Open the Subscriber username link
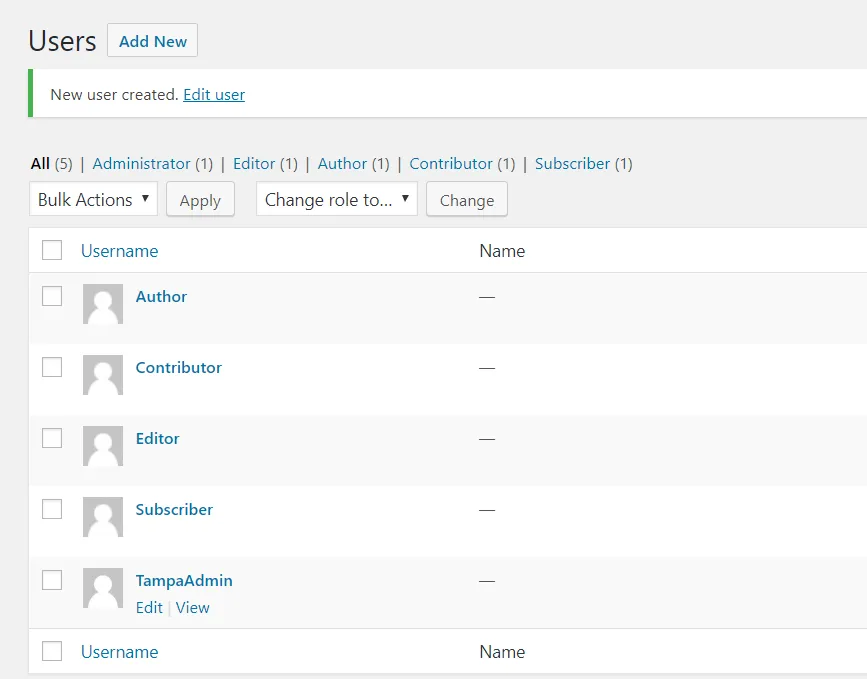The image size is (867, 679). tap(174, 509)
